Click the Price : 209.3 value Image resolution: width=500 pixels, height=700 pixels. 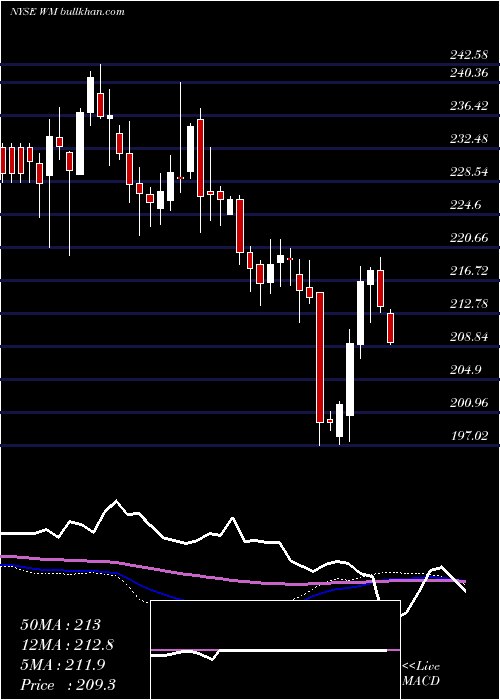(67, 685)
